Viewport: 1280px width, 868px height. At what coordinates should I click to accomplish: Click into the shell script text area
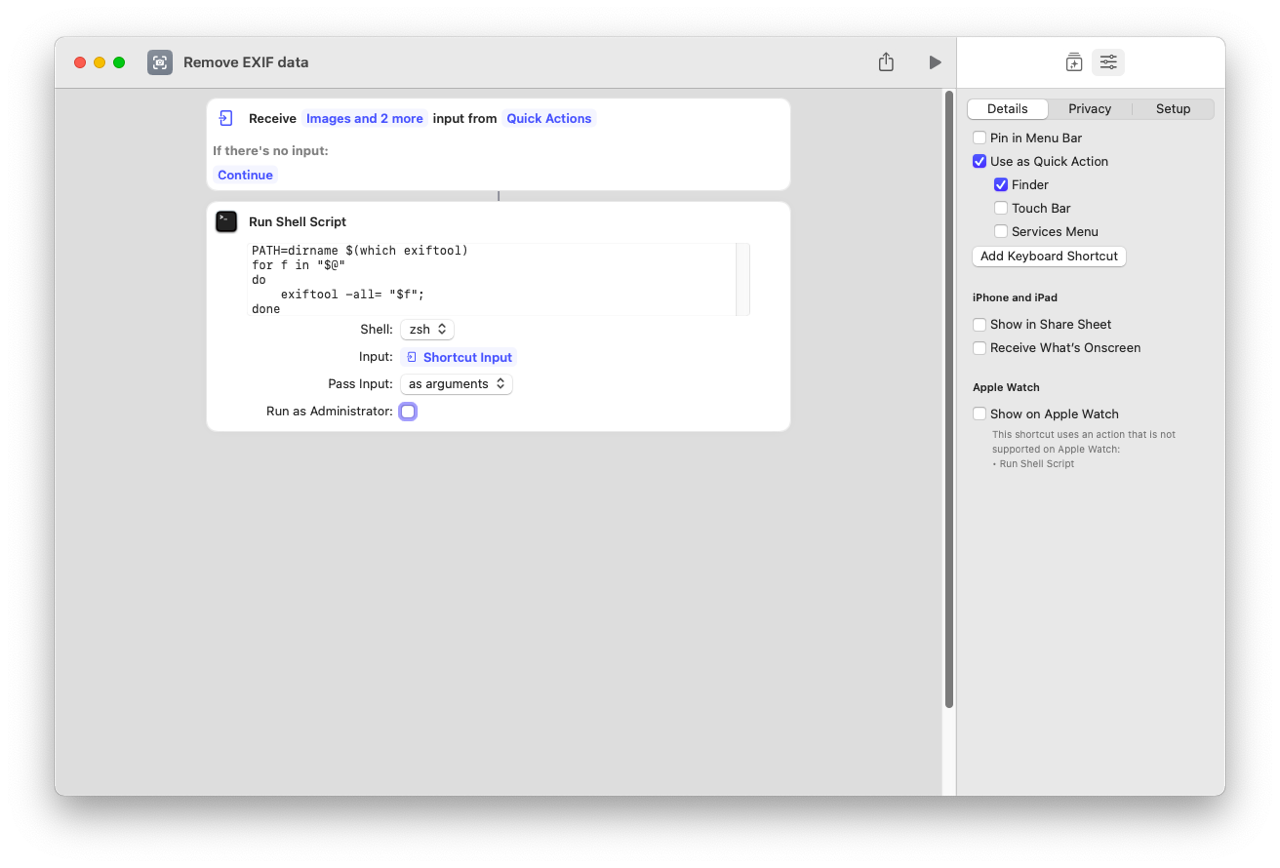(490, 280)
